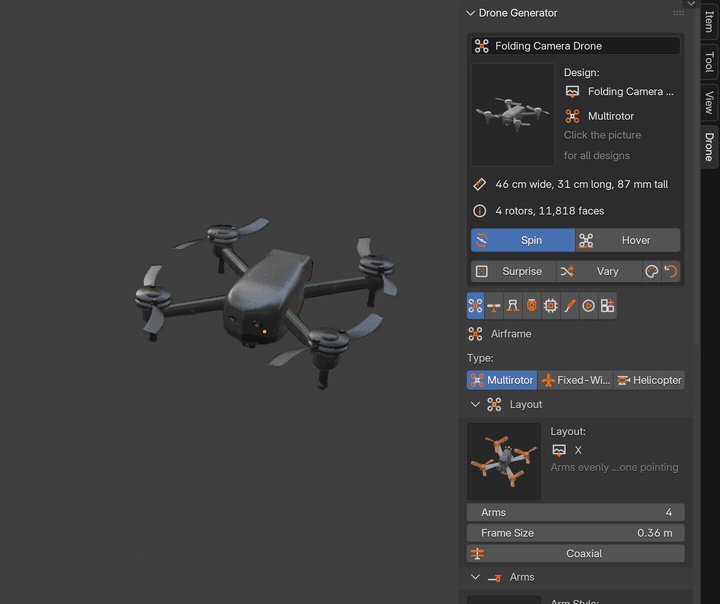Screen dimensions: 720x604
Task: Click the panel drag-handle dots icon
Action: pos(678,13)
